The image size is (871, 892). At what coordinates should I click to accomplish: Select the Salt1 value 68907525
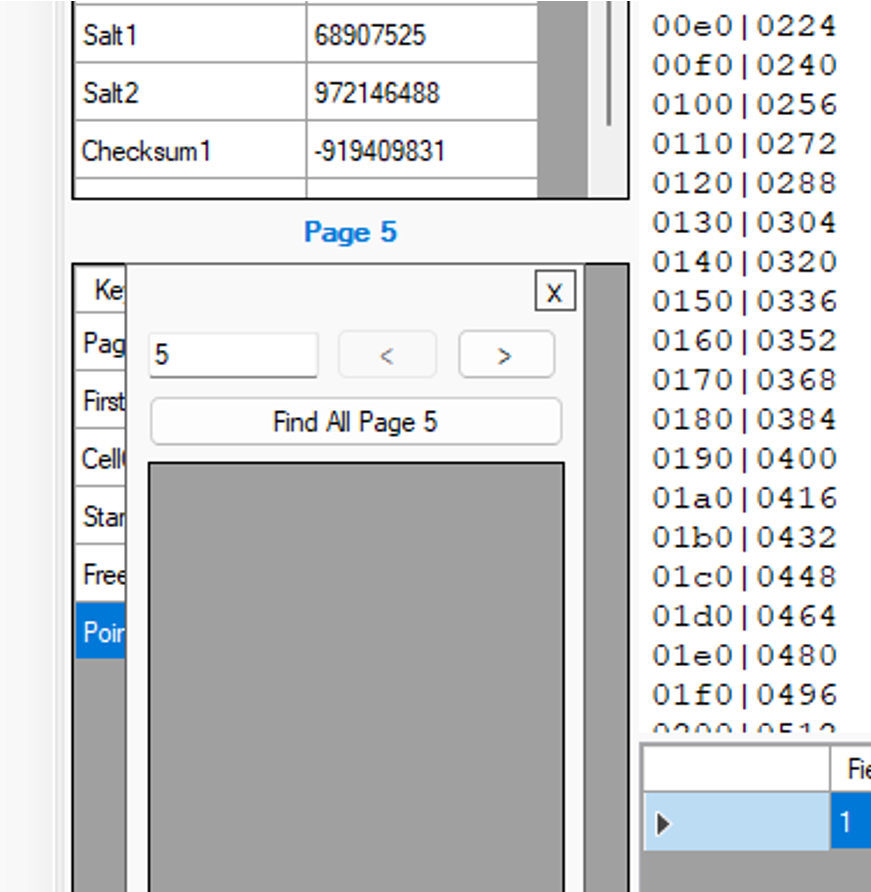pyautogui.click(x=420, y=36)
